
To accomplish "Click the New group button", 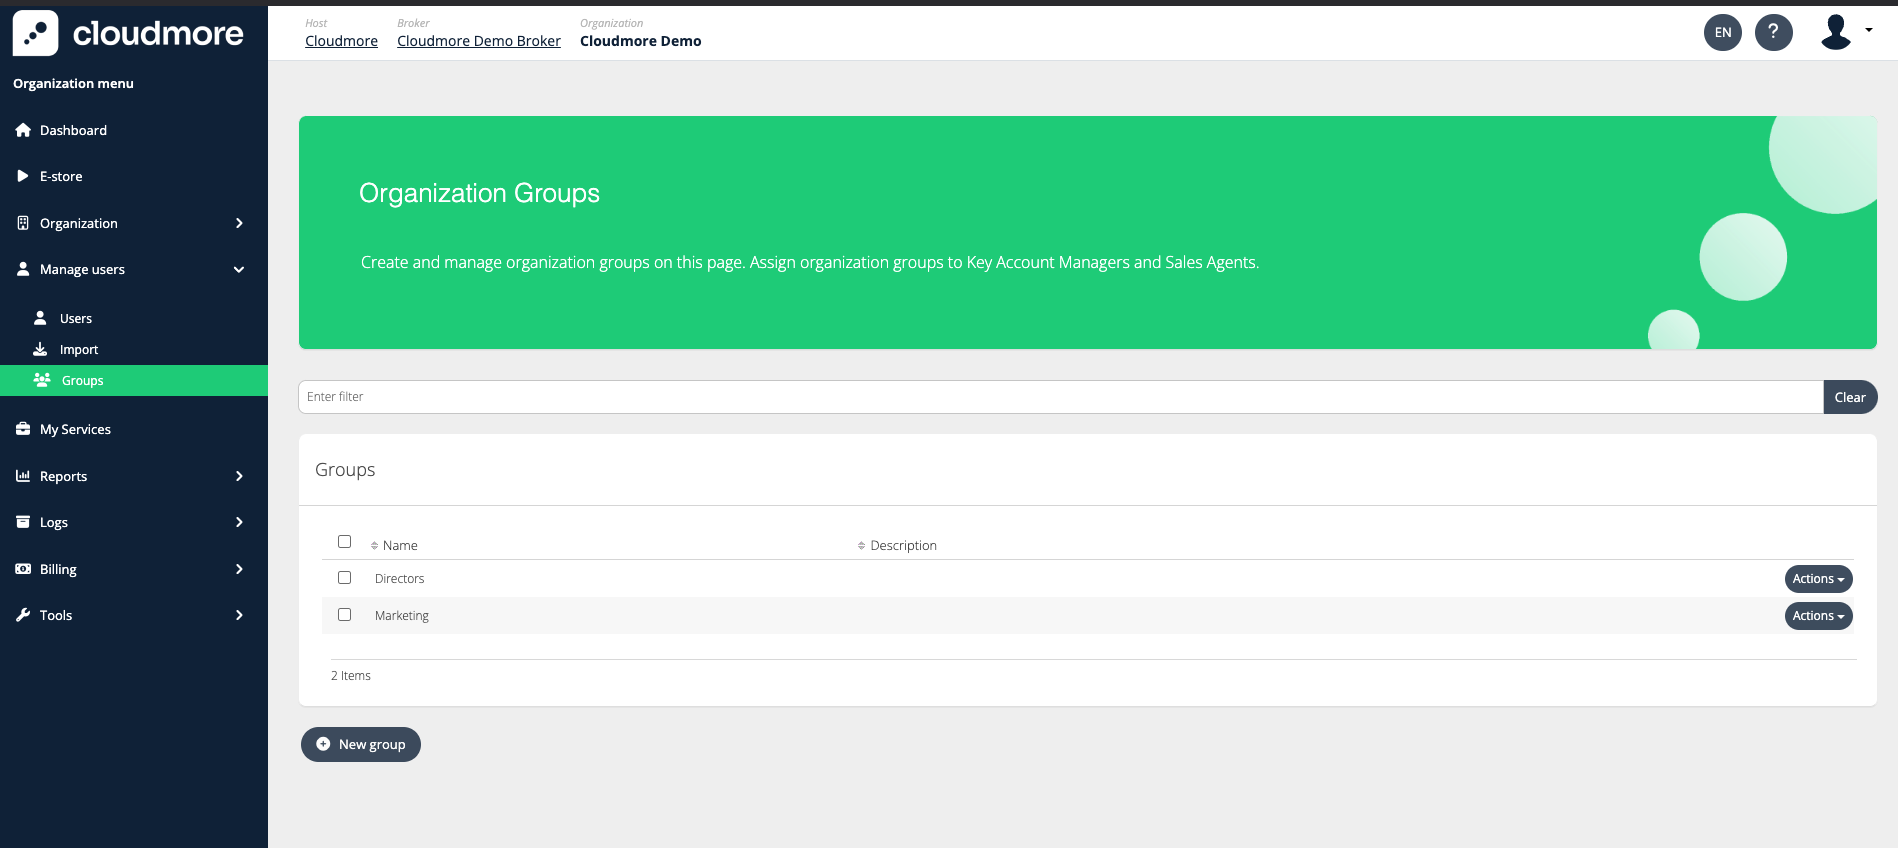I will (x=361, y=744).
